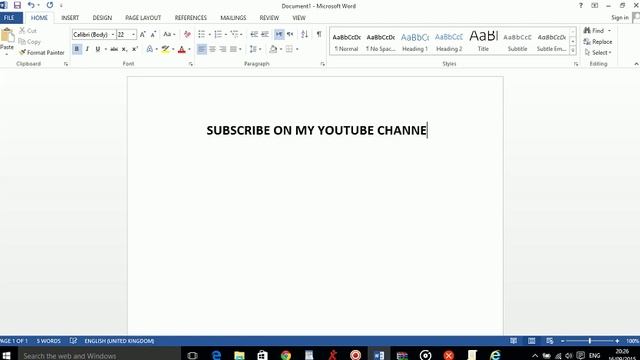Open Google Chrome from the taskbar
Screen dimensions: 640x360
[286, 355]
